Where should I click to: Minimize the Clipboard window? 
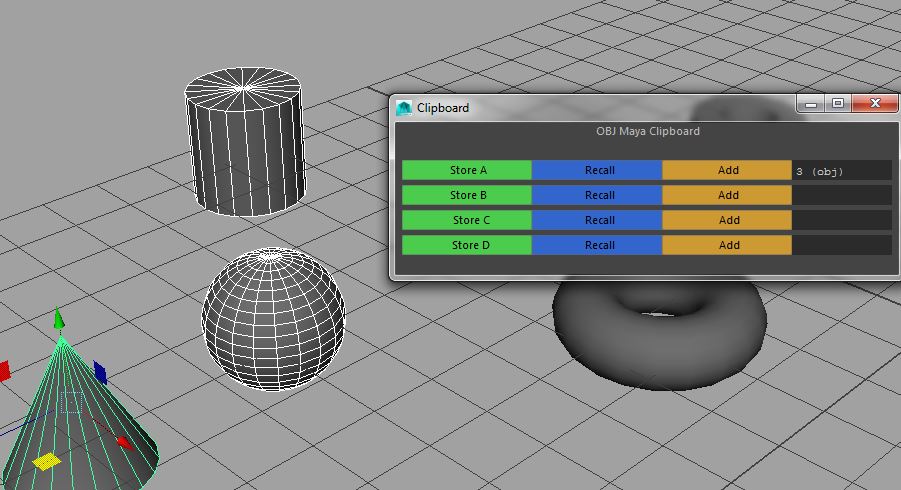click(x=811, y=104)
